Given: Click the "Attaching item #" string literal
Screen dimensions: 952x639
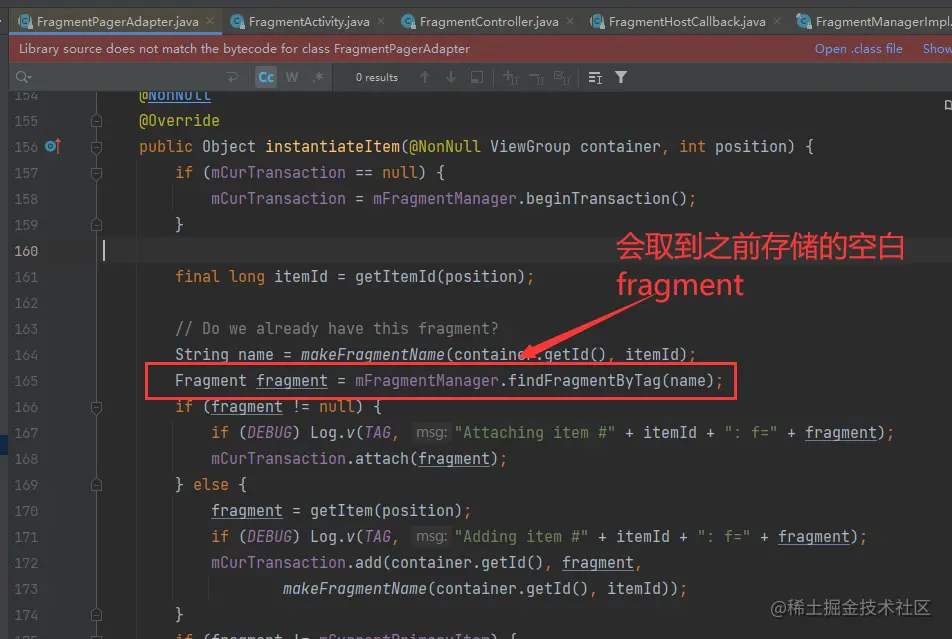Looking at the screenshot, I should [534, 433].
